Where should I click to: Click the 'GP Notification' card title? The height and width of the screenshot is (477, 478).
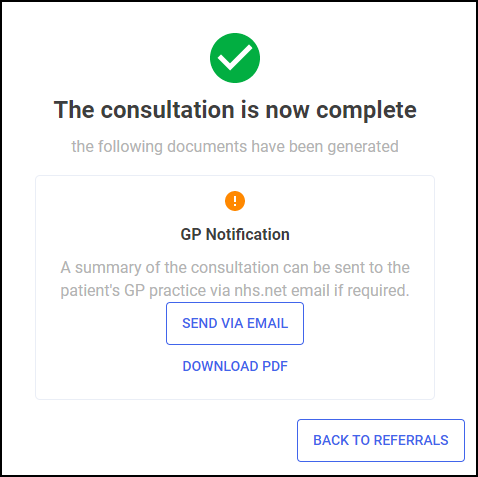click(235, 234)
